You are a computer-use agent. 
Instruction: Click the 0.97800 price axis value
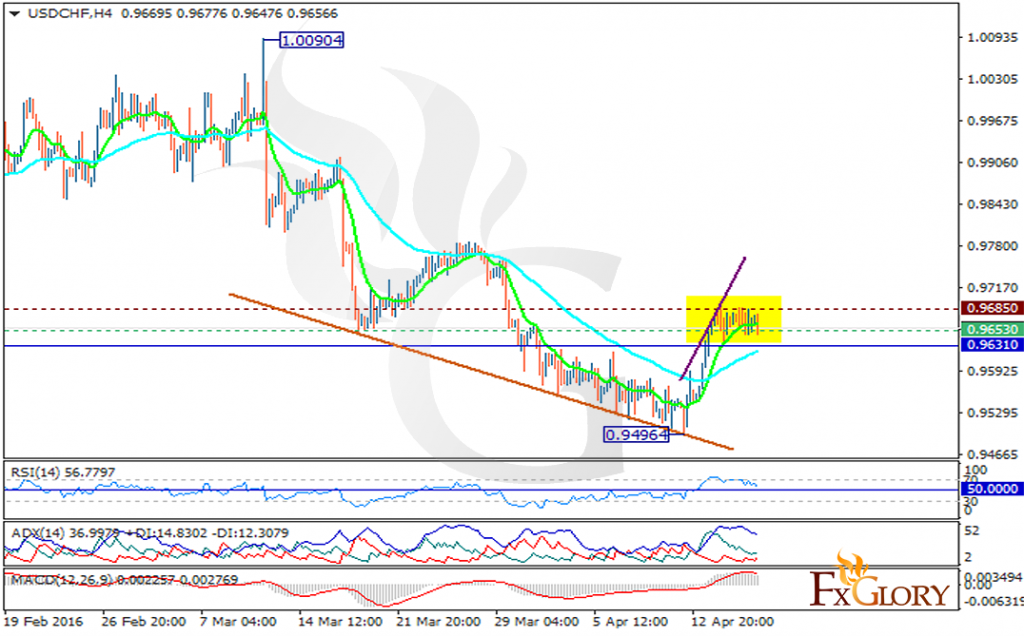click(x=993, y=246)
